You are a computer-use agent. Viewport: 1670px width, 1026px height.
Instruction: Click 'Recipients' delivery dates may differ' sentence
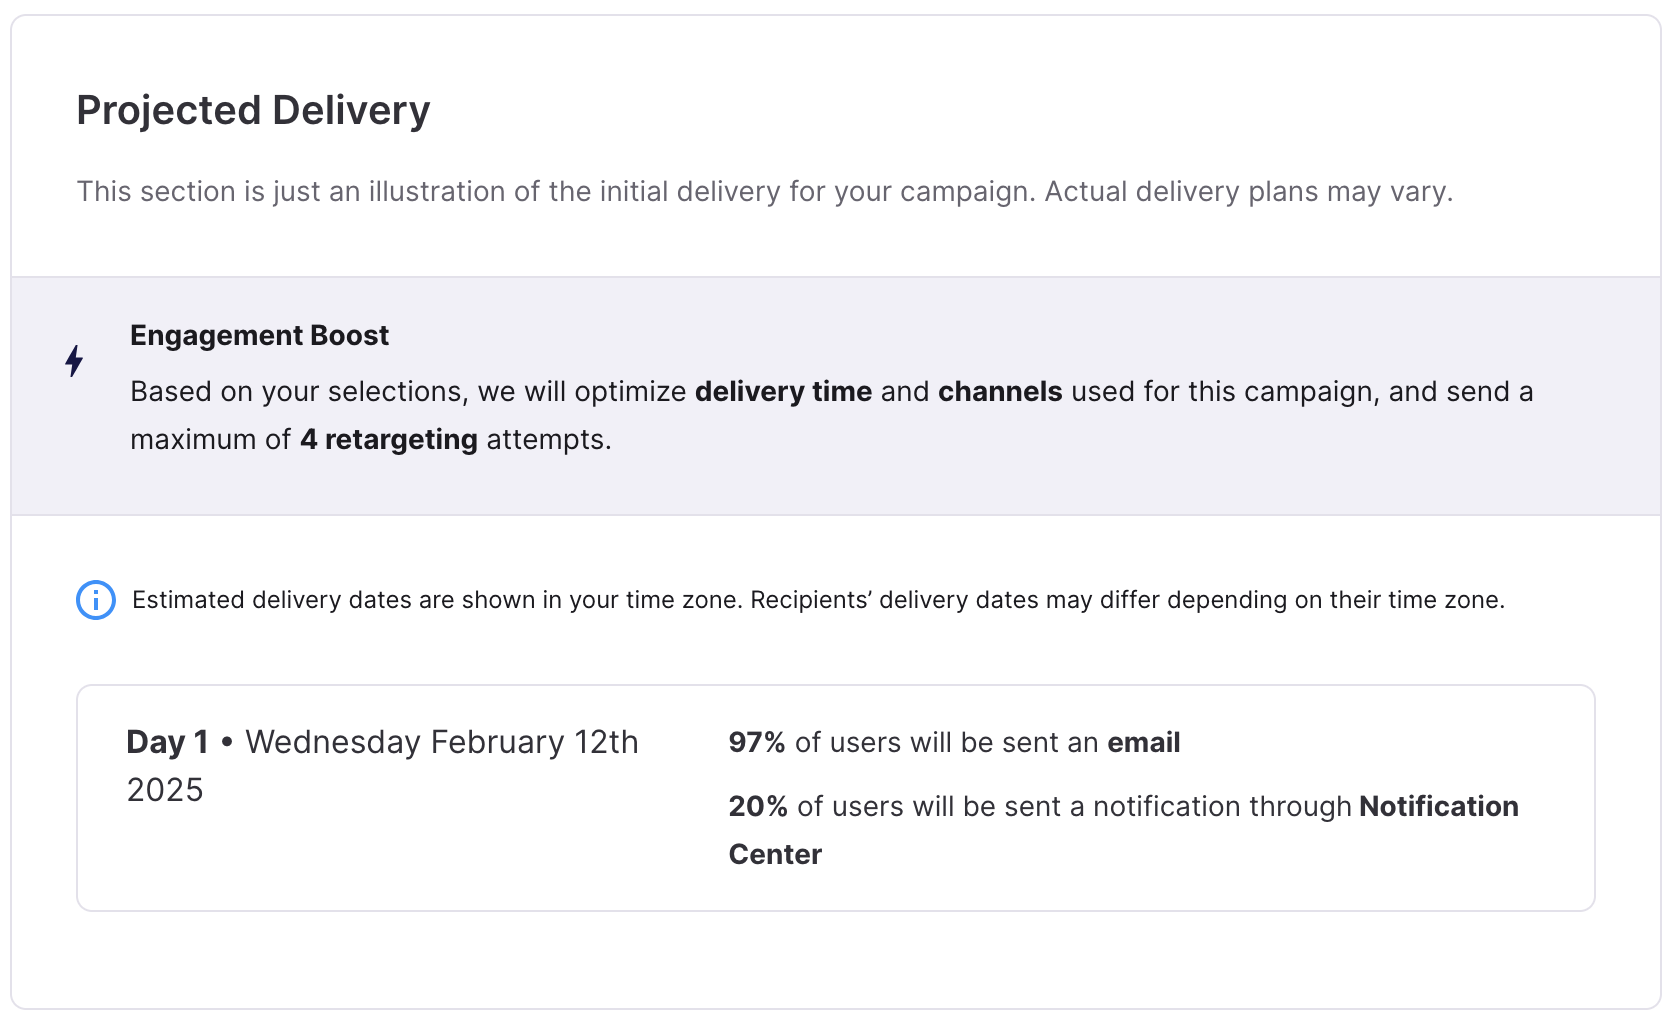tap(1128, 600)
